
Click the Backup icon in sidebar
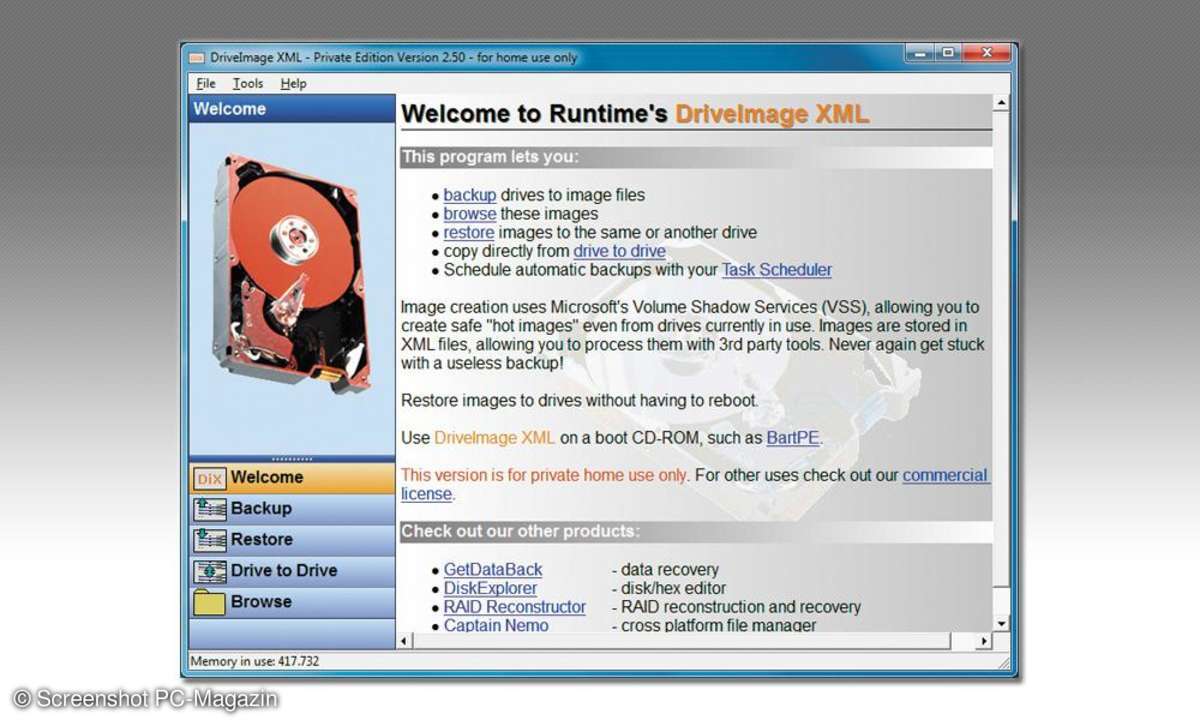point(209,509)
